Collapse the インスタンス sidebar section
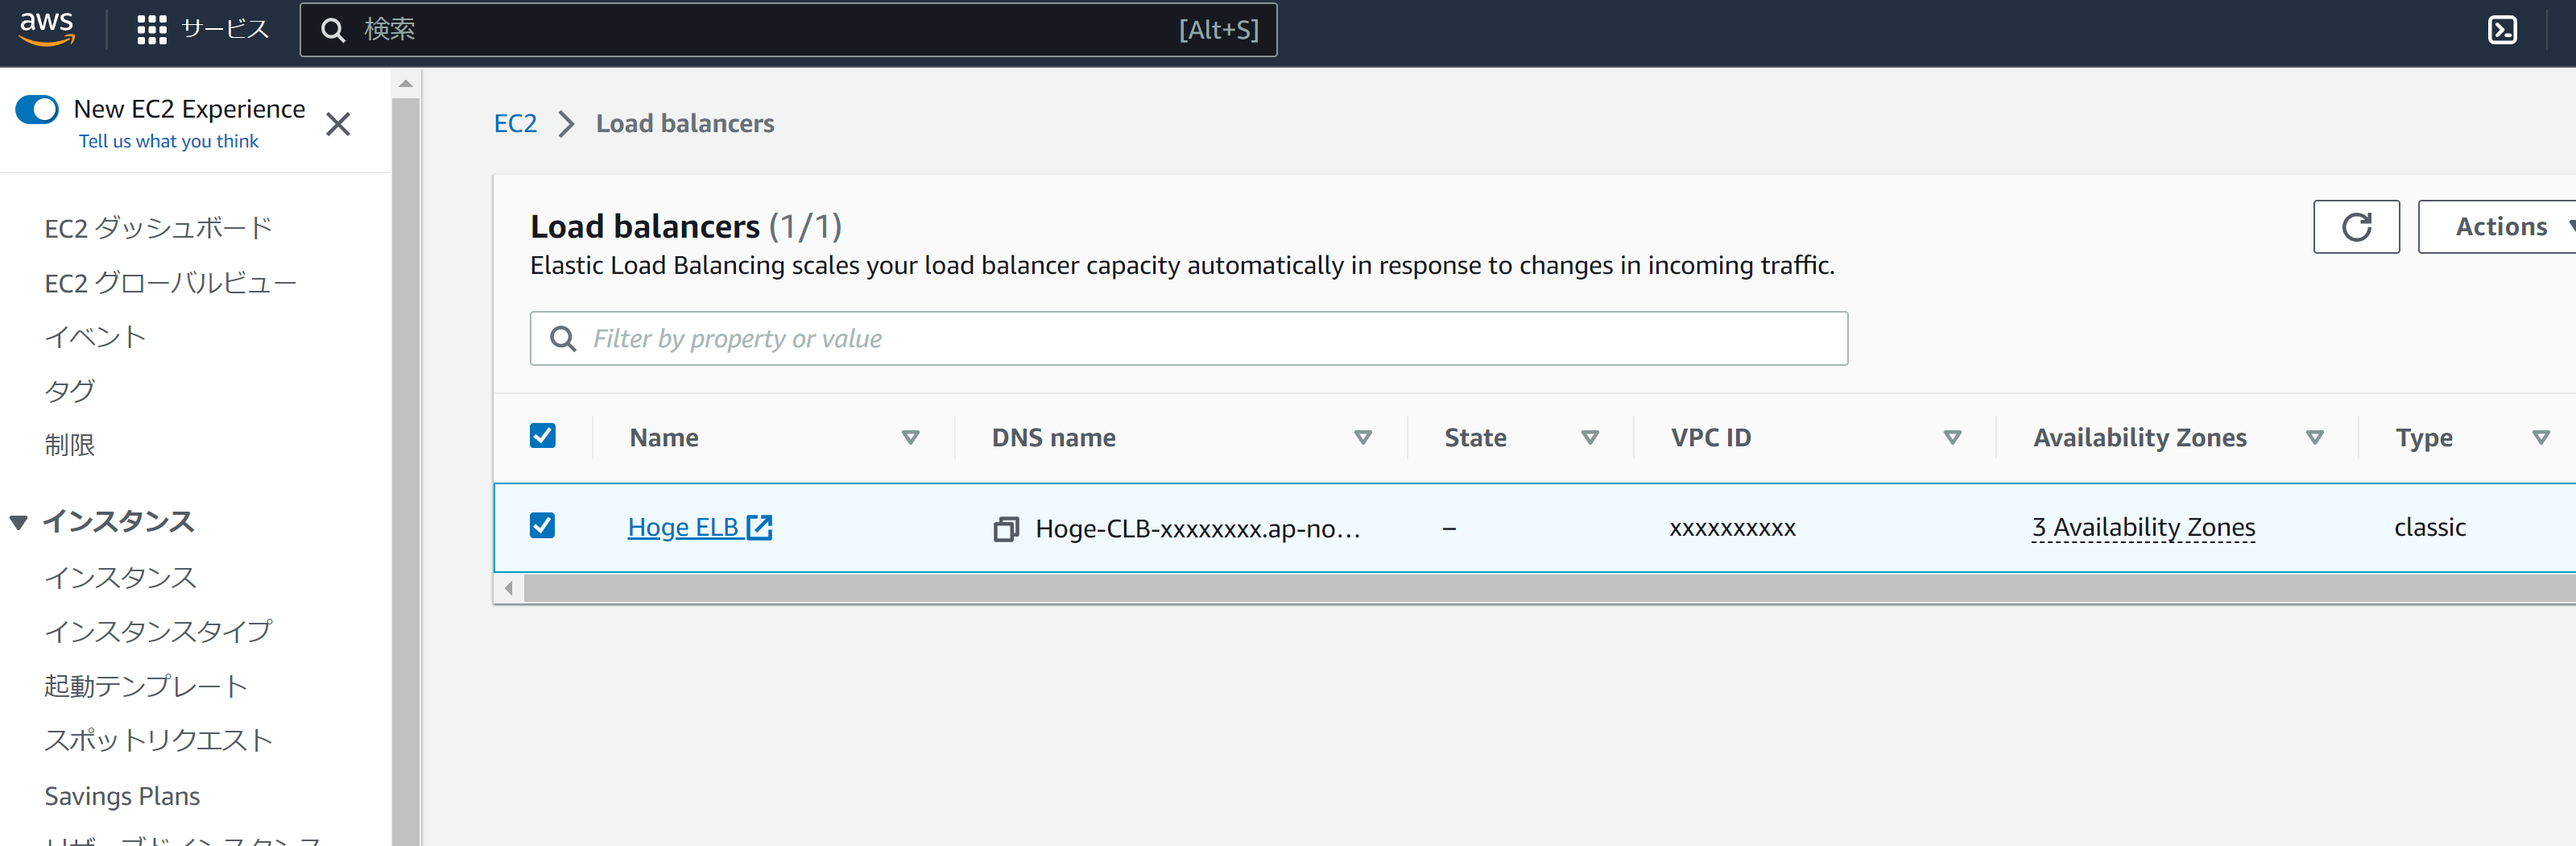The image size is (2576, 846). point(18,522)
